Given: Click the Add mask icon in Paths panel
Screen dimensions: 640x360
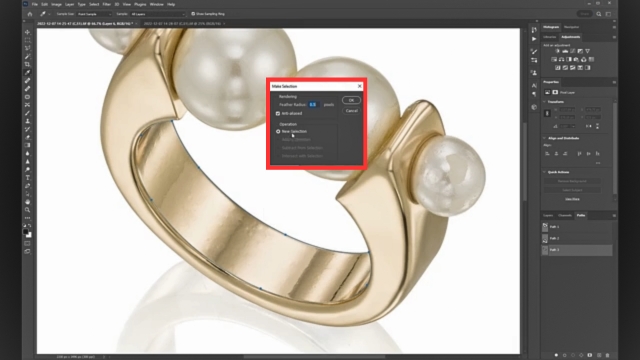Looking at the screenshot, I should [x=590, y=356].
